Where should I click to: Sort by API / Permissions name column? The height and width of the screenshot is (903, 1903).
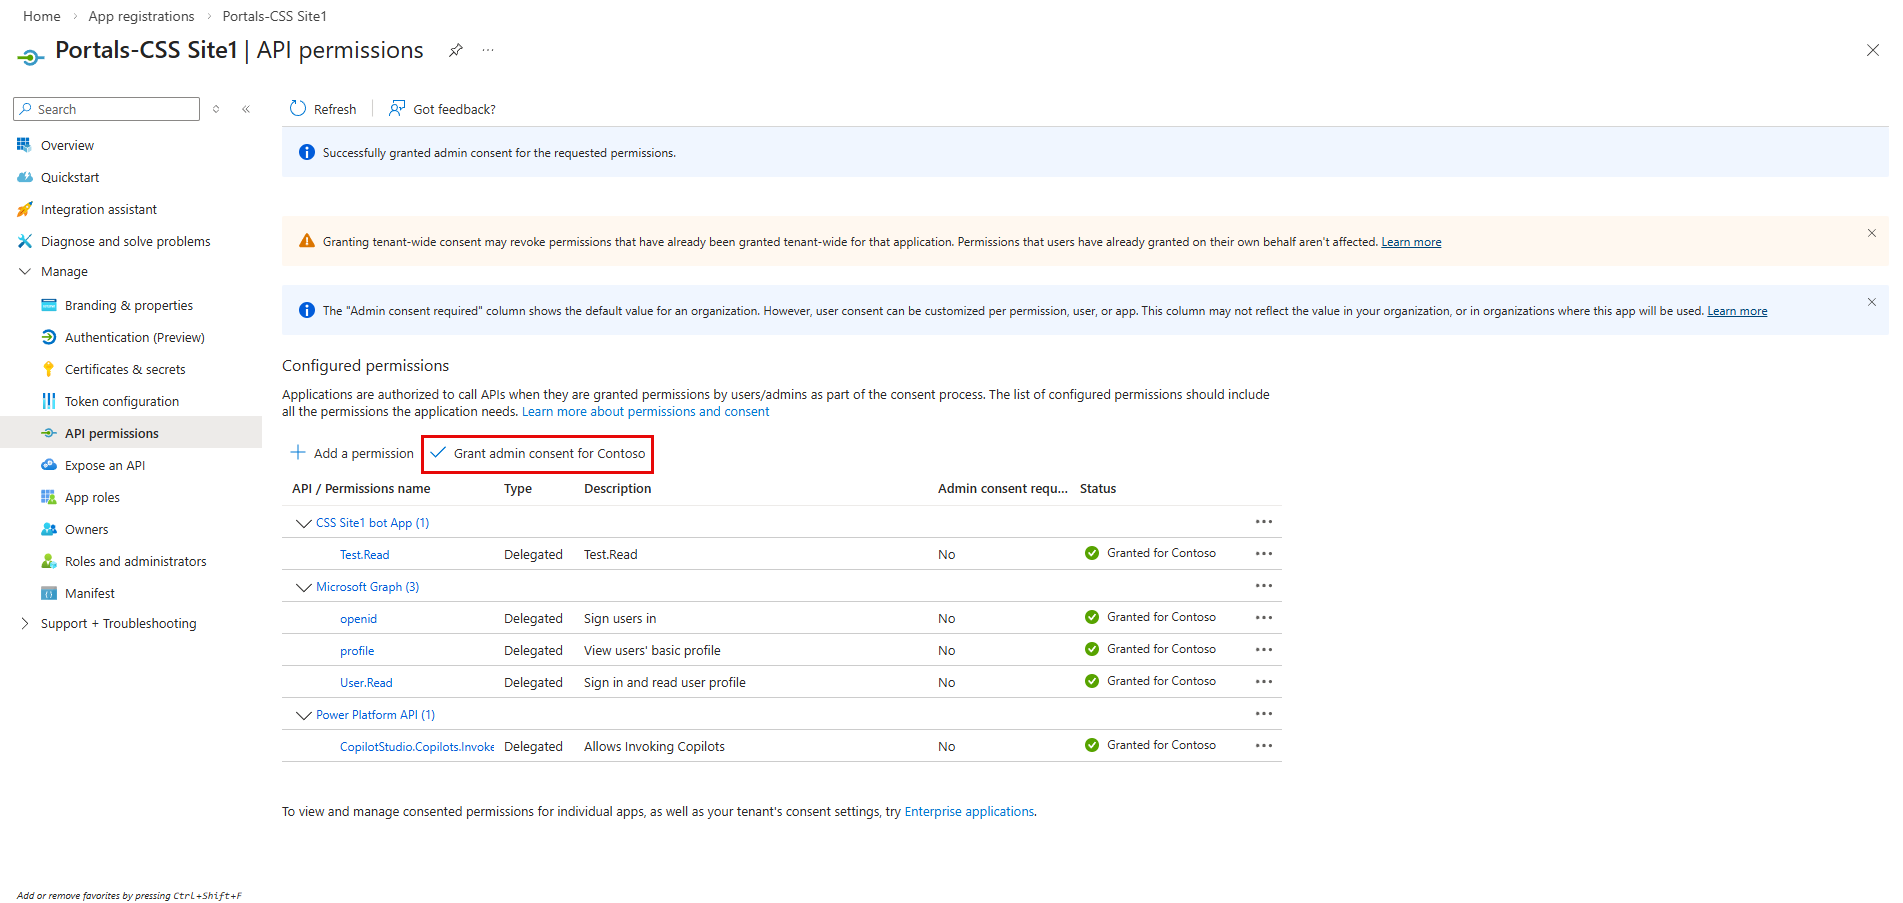(361, 489)
